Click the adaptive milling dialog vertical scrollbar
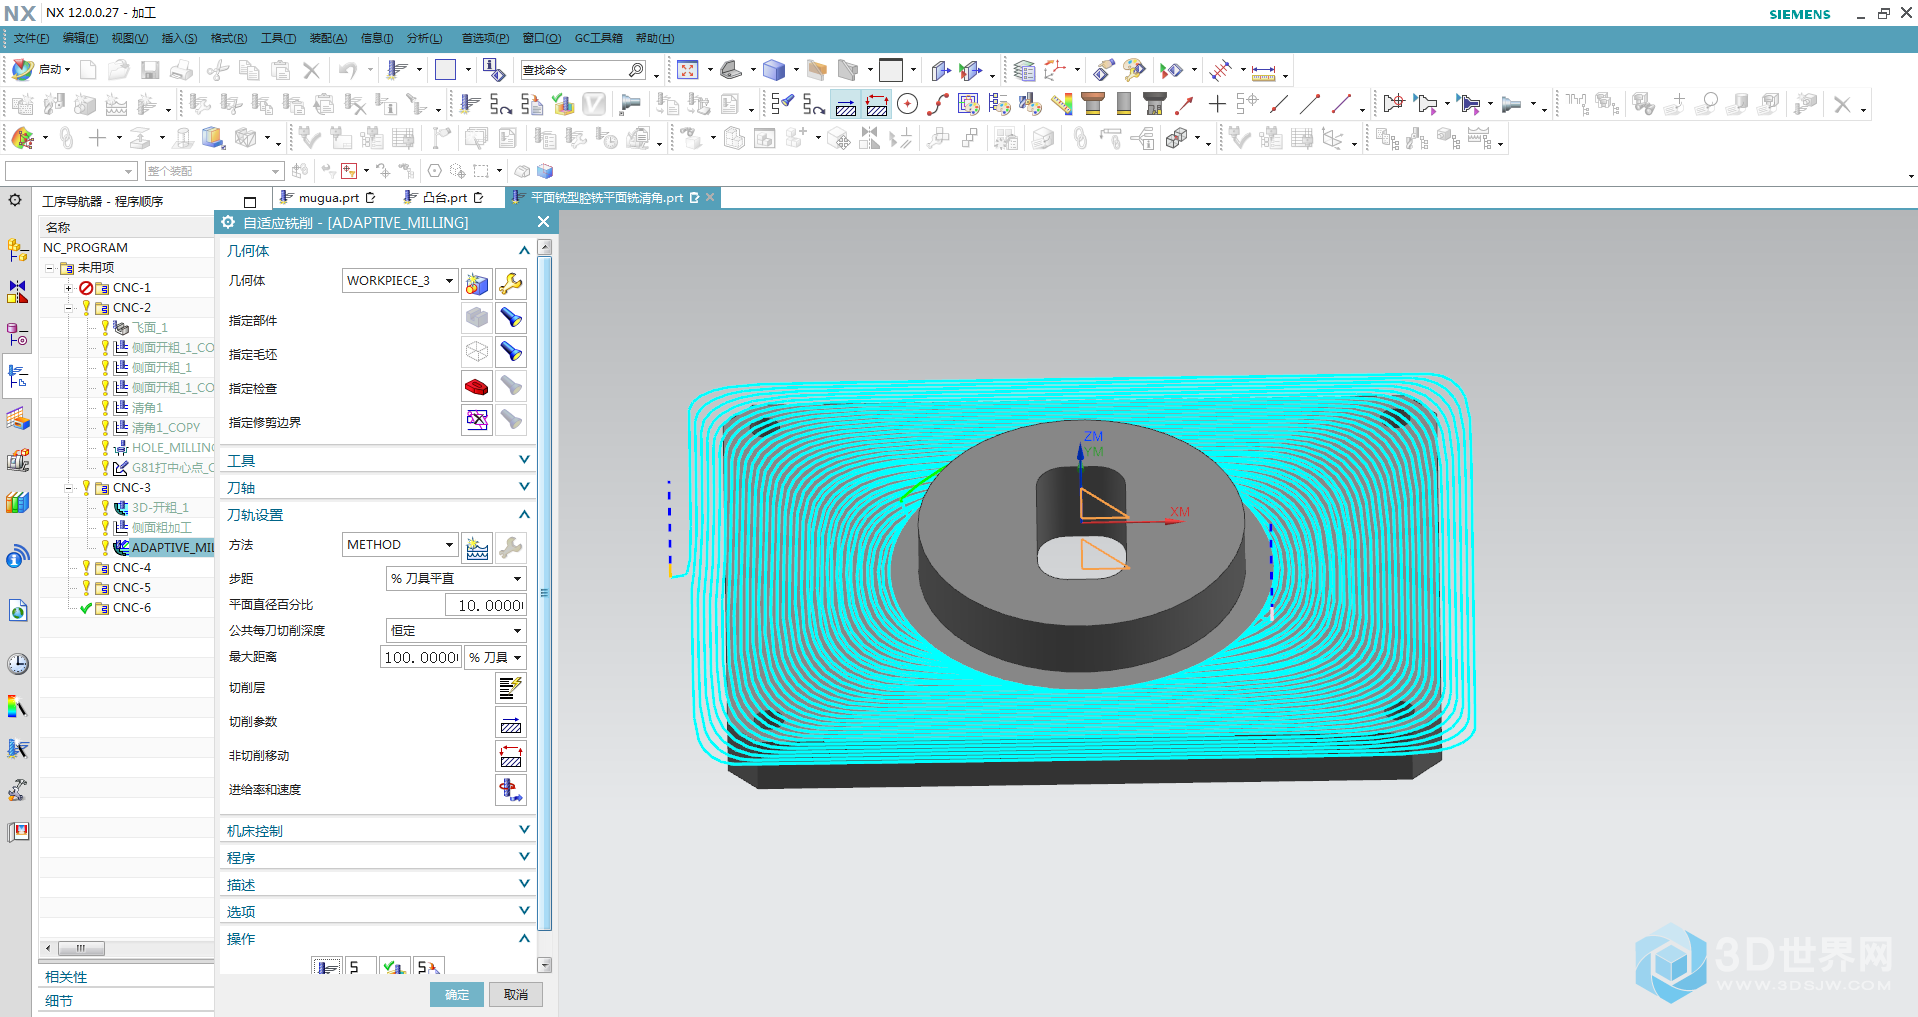 545,592
